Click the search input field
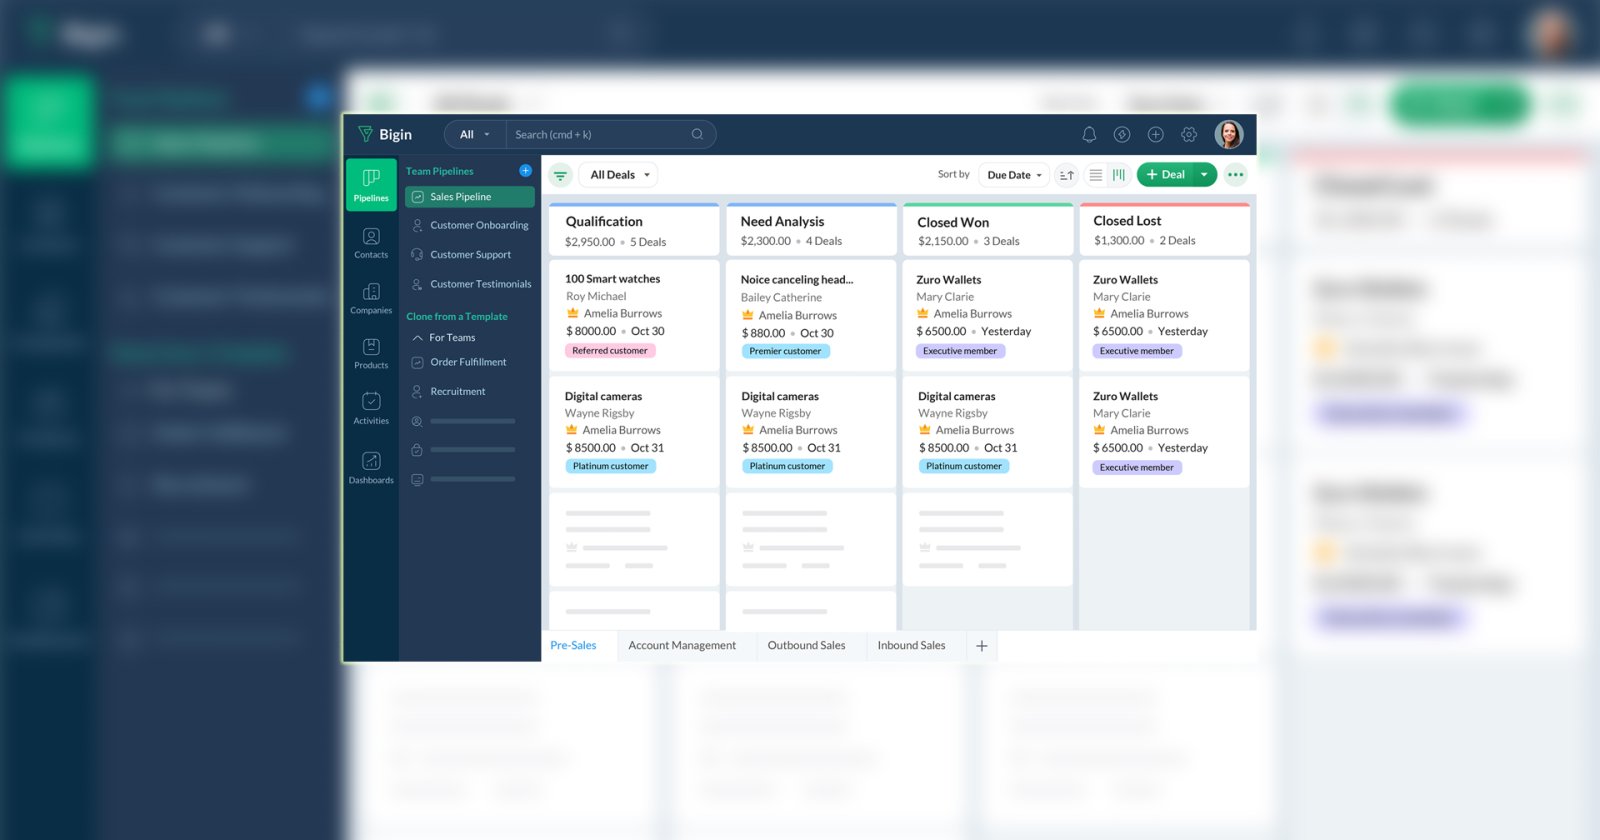Screen dimensions: 1600x840 pos(600,135)
